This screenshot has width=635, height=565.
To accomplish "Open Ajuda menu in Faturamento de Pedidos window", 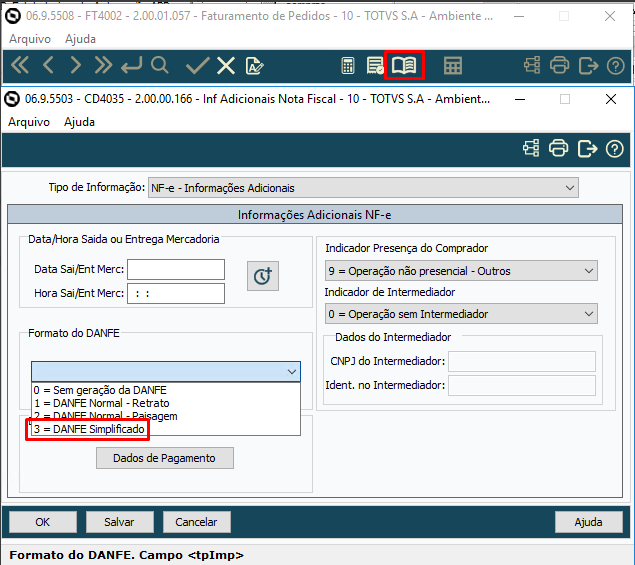I will [x=81, y=39].
